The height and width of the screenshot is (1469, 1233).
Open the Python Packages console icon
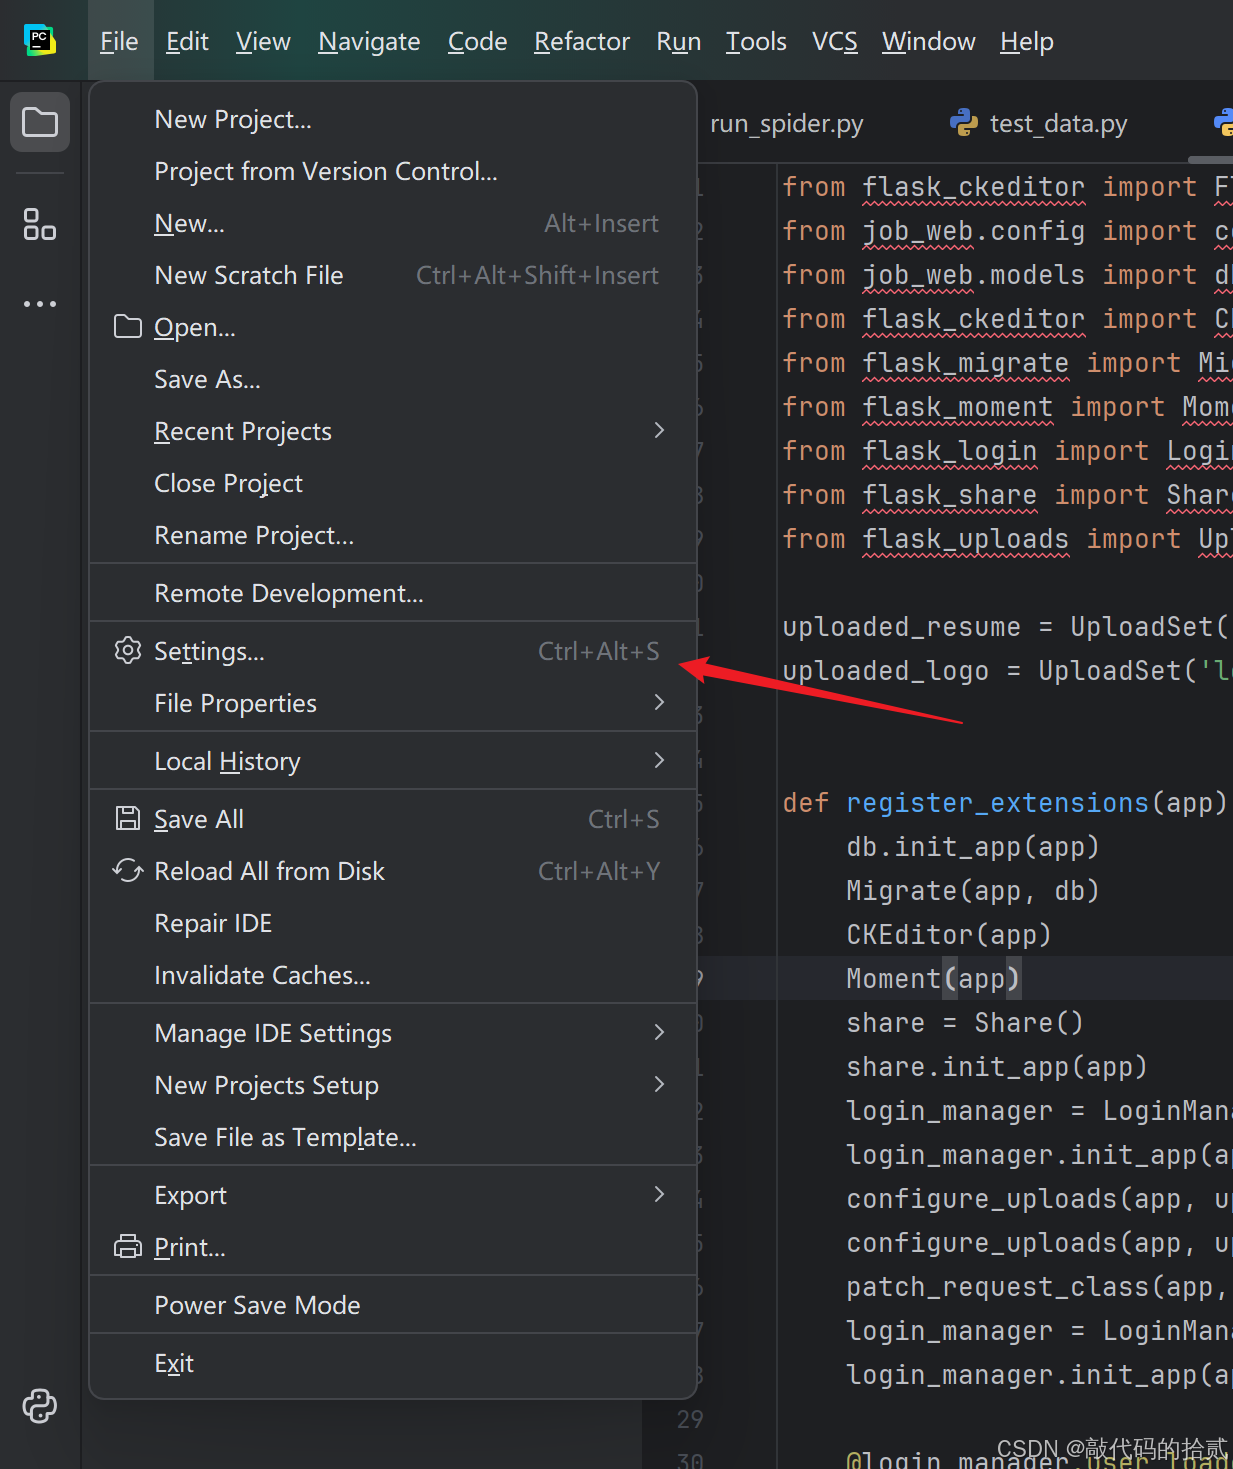click(x=40, y=1405)
